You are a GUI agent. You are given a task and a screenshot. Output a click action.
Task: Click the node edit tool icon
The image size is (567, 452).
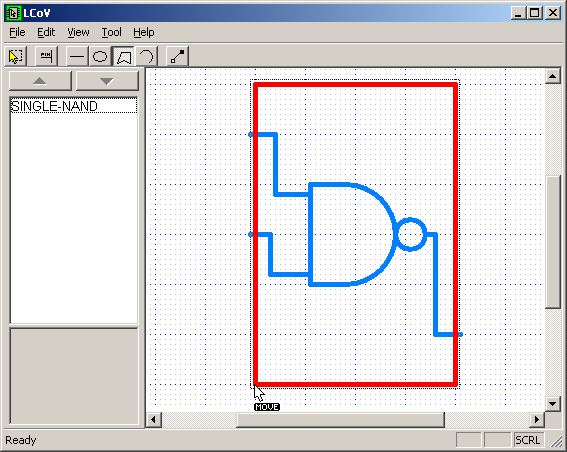coord(178,56)
